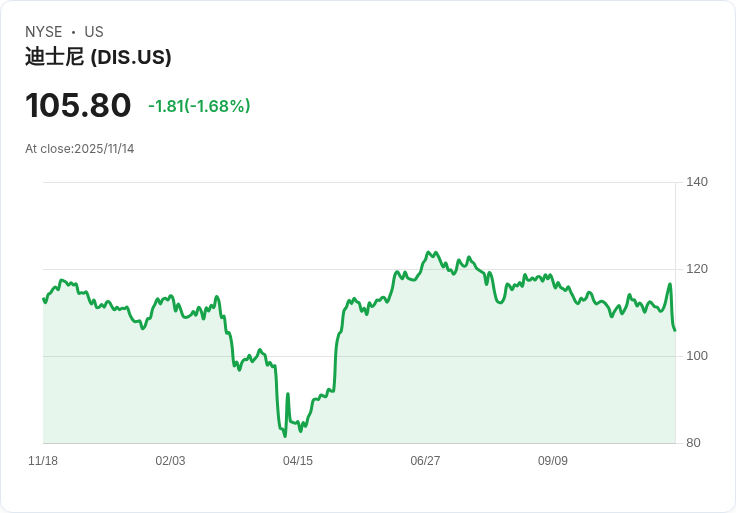
Task: Click the At close:2025/11/14 timestamp
Action: (x=79, y=149)
